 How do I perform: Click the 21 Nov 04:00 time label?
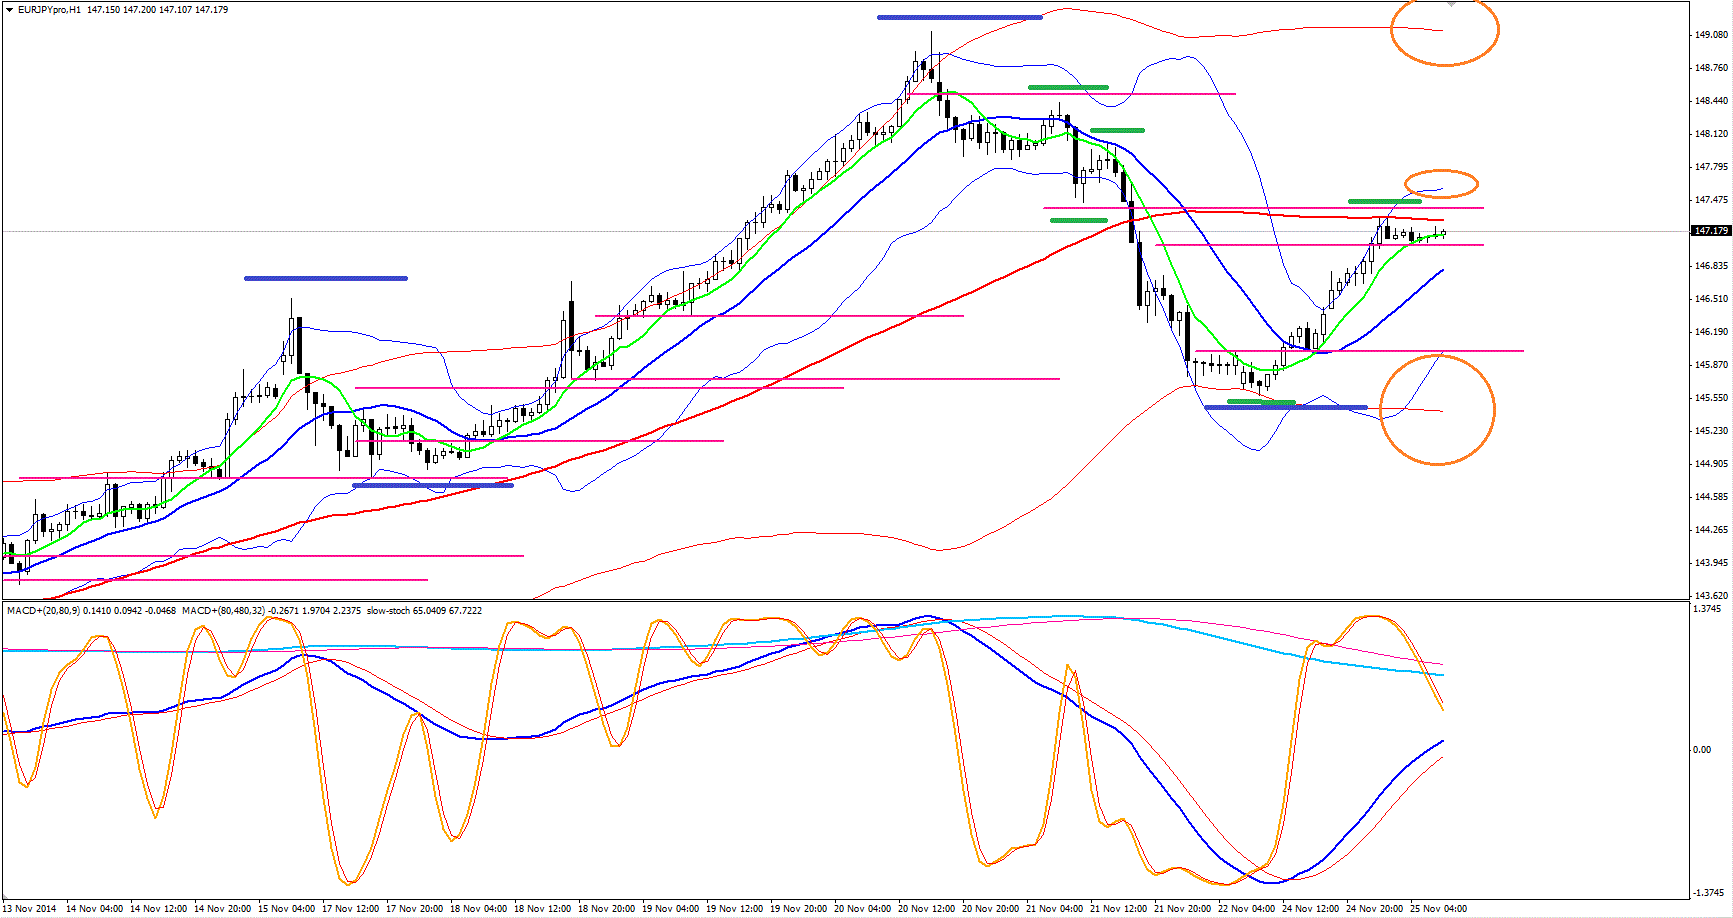pyautogui.click(x=1054, y=909)
